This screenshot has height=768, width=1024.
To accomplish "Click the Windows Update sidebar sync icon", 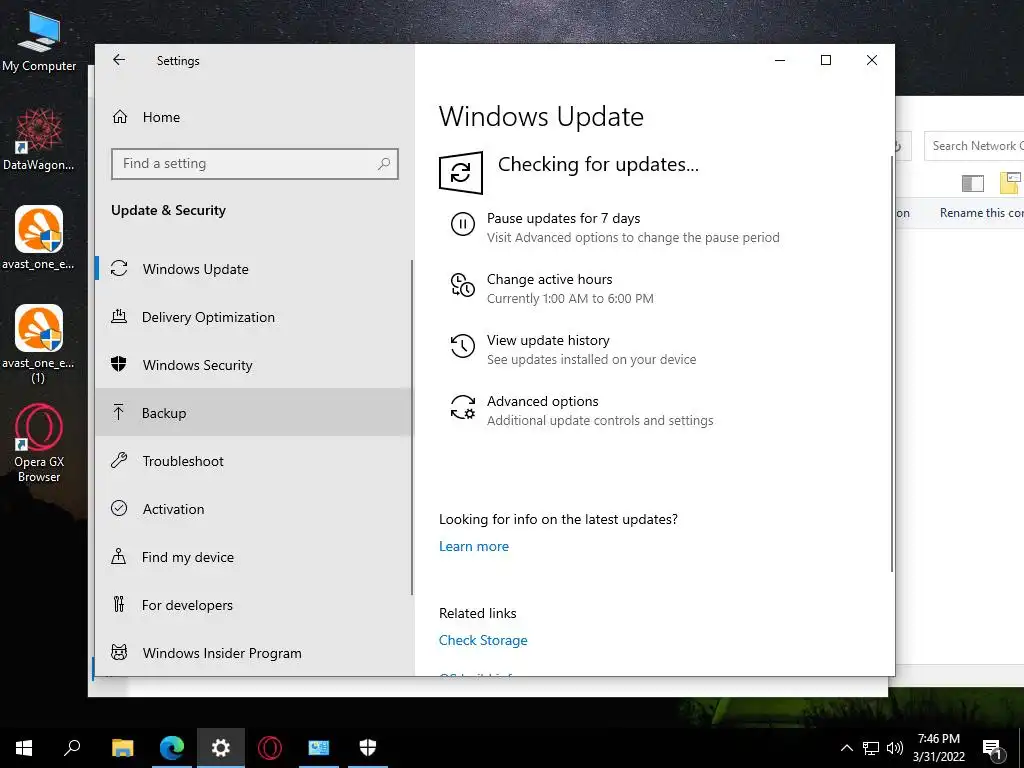I will point(119,268).
